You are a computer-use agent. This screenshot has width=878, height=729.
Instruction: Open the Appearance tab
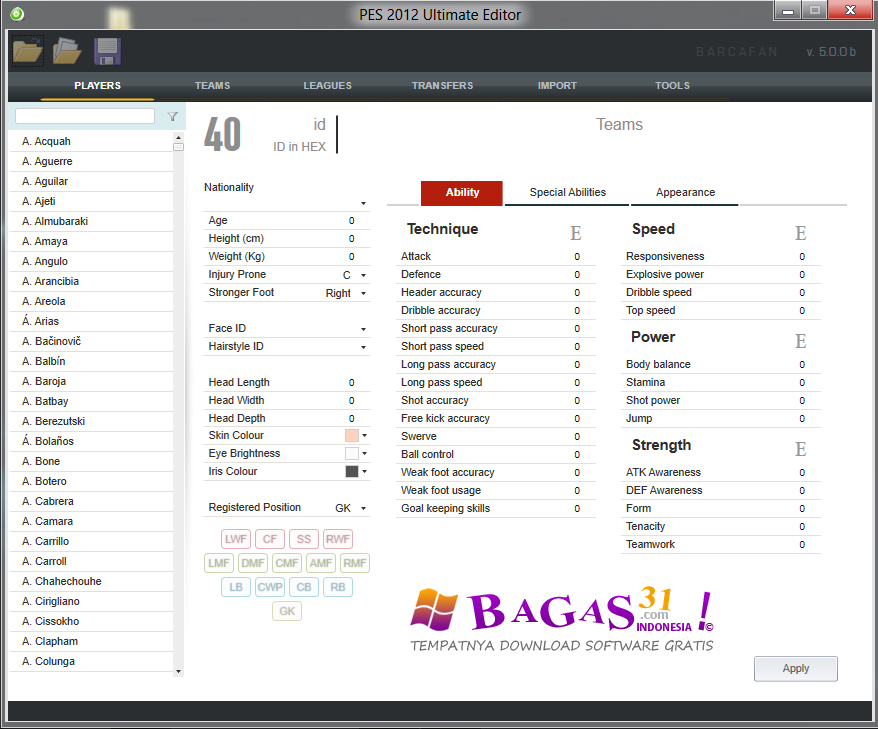(685, 193)
